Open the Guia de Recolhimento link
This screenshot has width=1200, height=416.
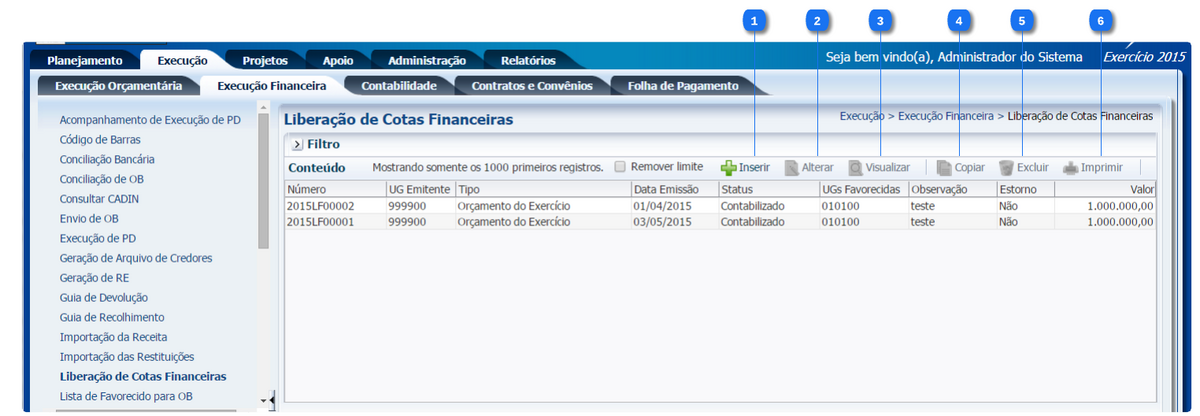point(112,317)
